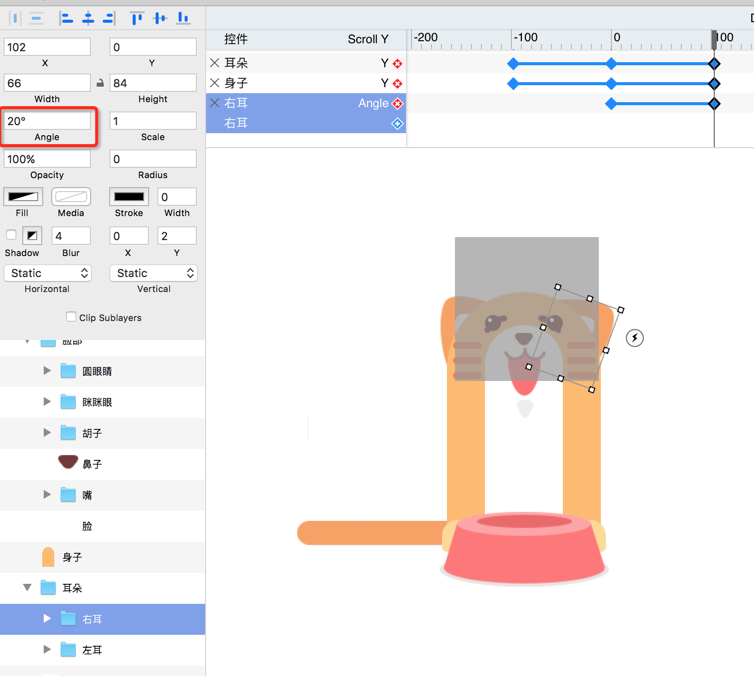
Task: Click the distribute vertically icon
Action: coord(37,18)
